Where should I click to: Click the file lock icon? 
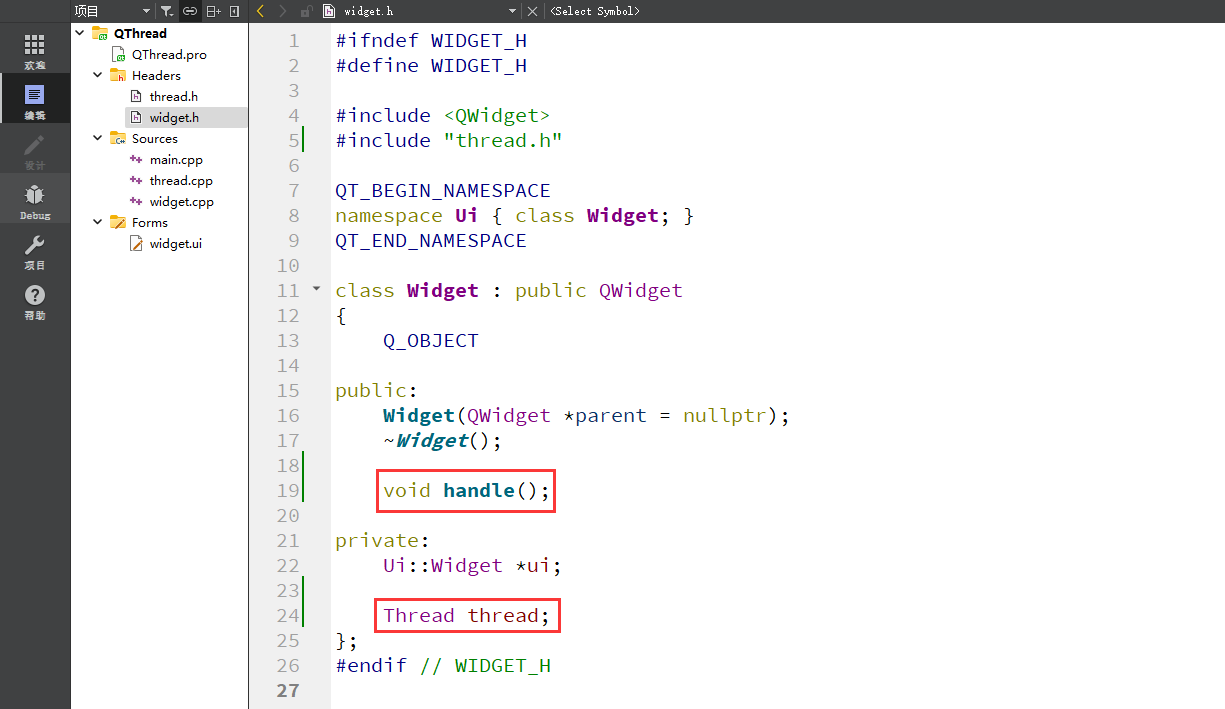coord(305,11)
